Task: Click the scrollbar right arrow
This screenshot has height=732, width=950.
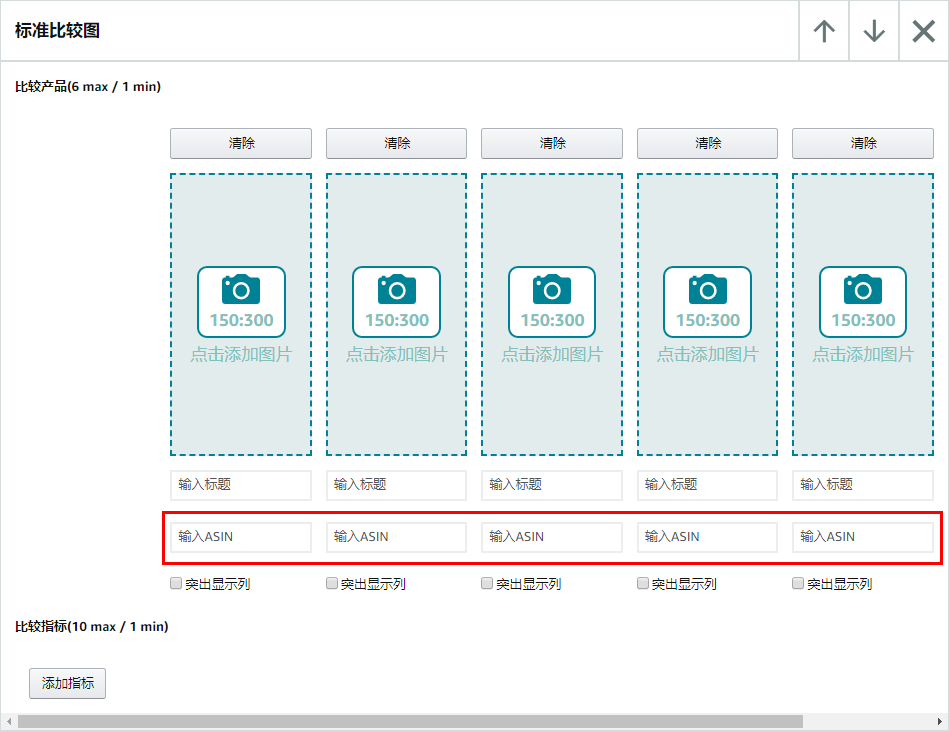Action: tap(941, 722)
